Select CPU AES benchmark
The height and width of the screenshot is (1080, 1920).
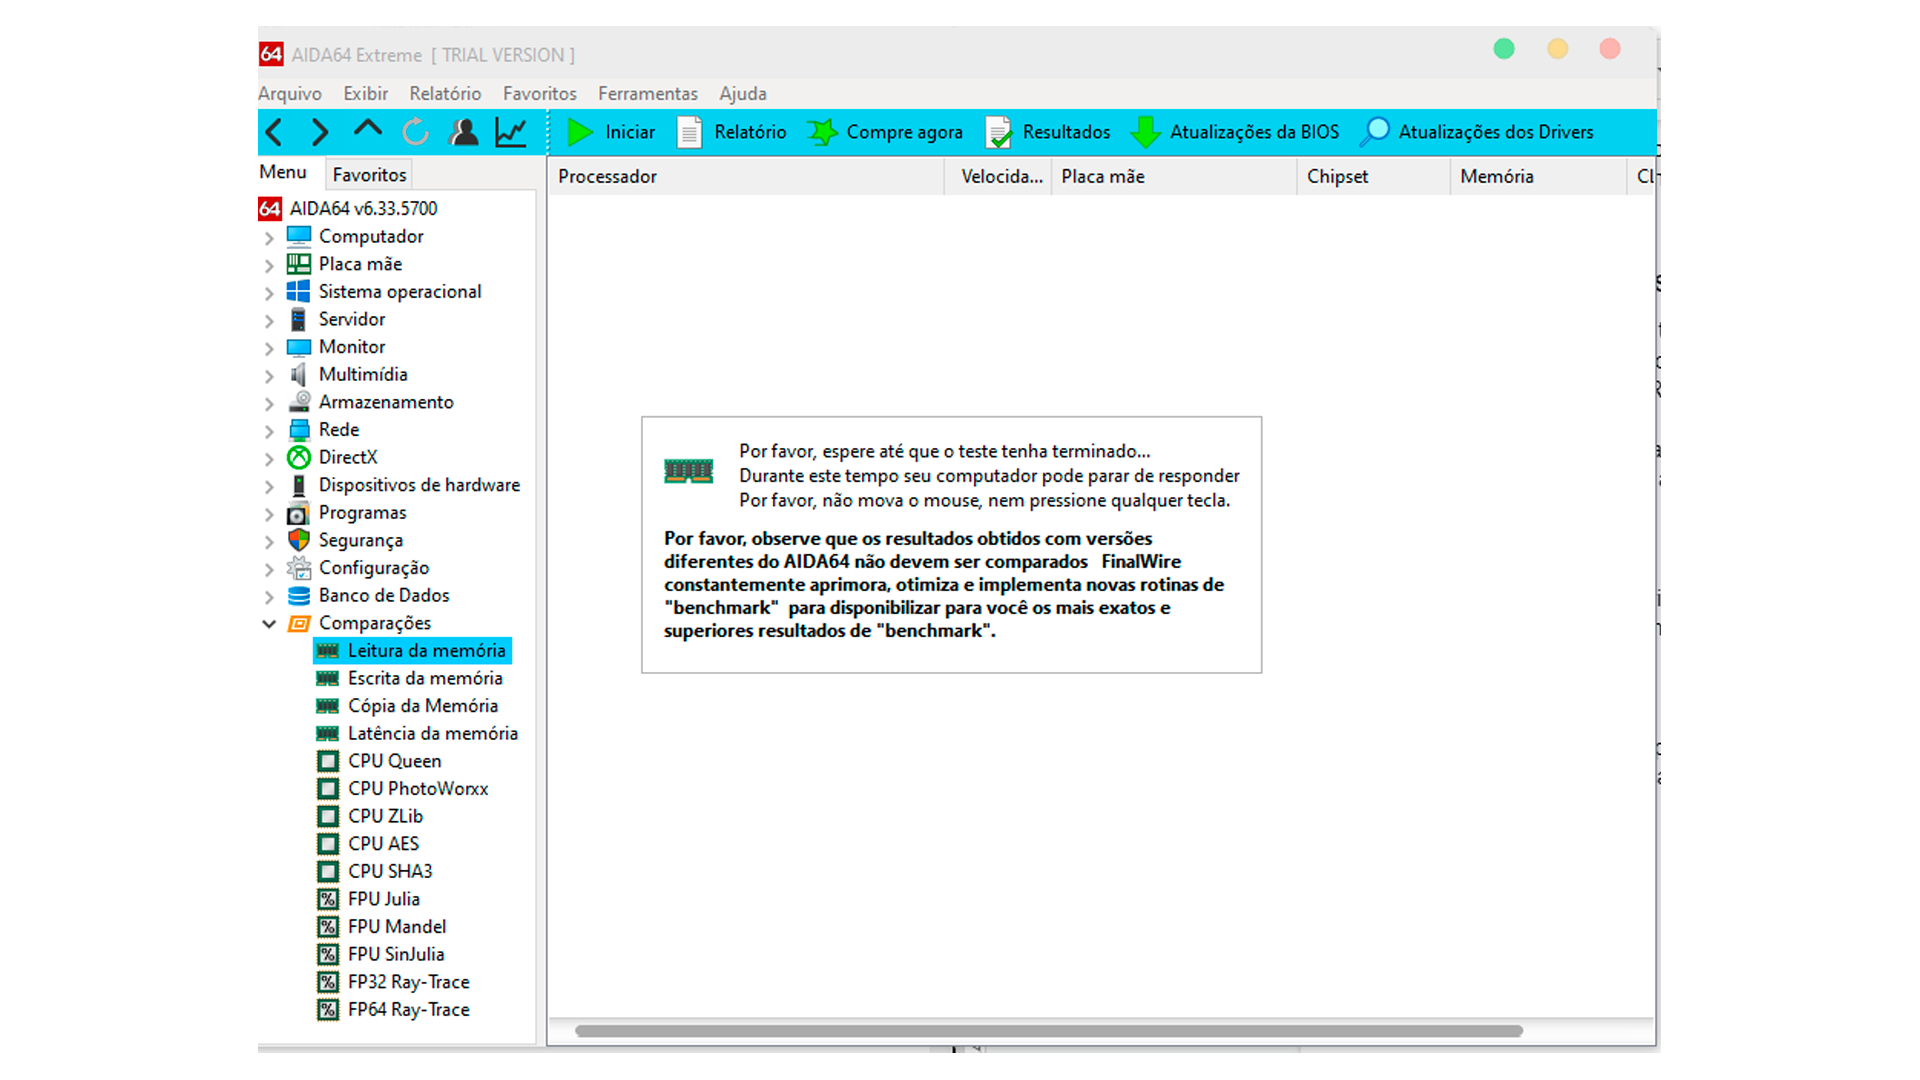click(369, 844)
